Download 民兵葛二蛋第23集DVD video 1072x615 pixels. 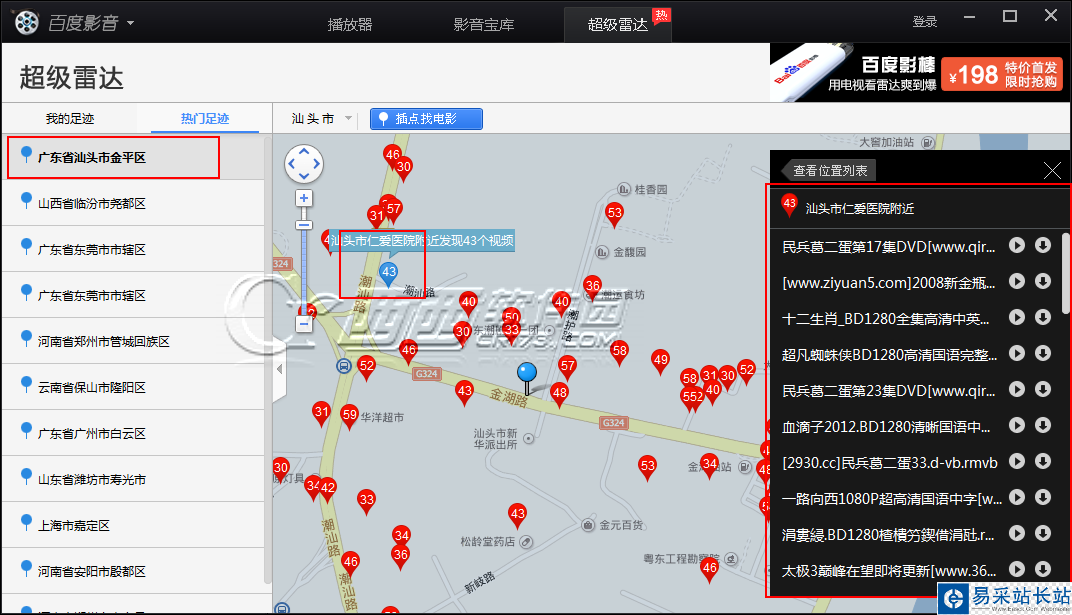coord(1043,390)
